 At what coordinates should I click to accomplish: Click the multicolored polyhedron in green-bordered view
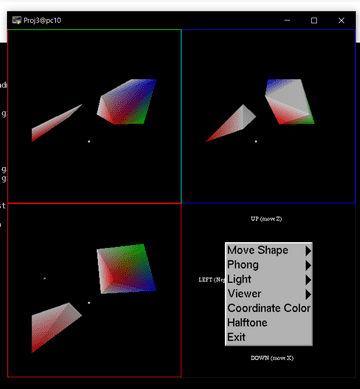(127, 102)
